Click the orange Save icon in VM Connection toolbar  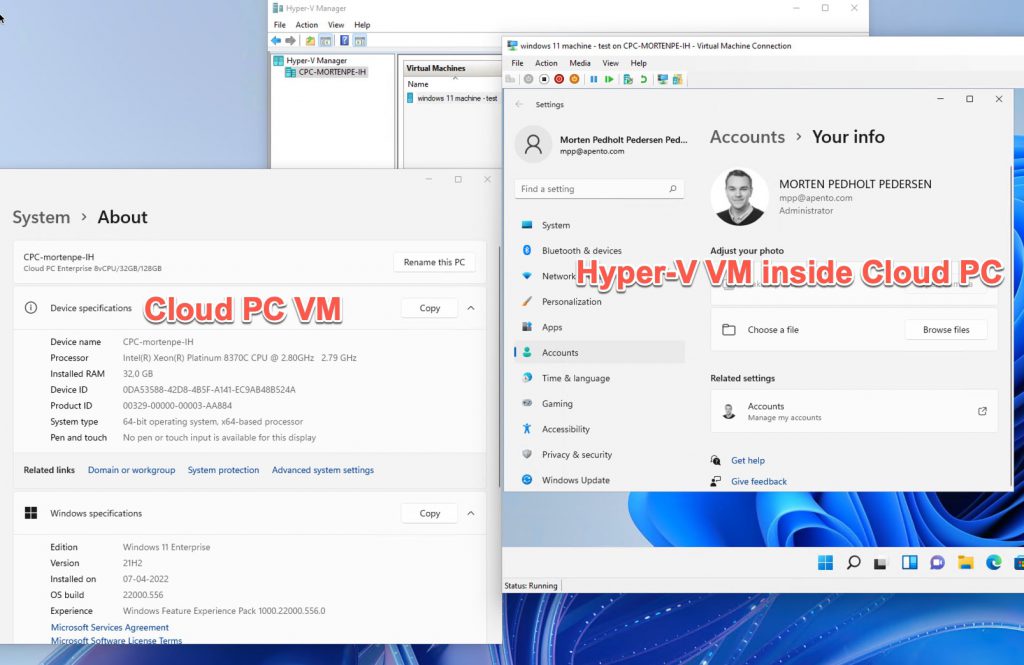coord(574,79)
